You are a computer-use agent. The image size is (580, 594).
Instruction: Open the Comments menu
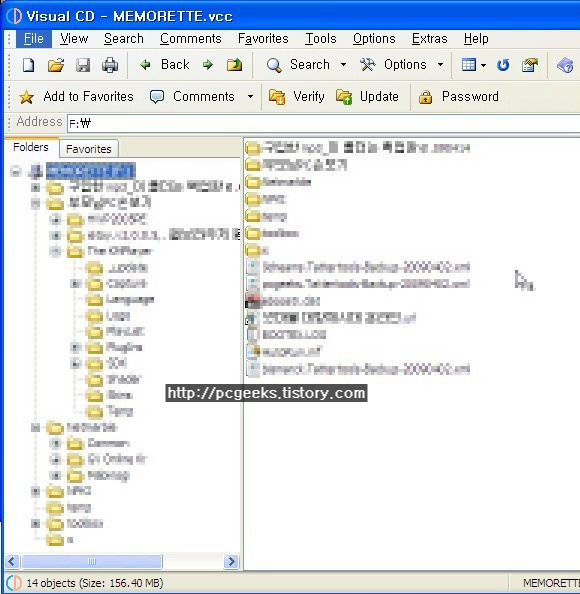tap(191, 39)
